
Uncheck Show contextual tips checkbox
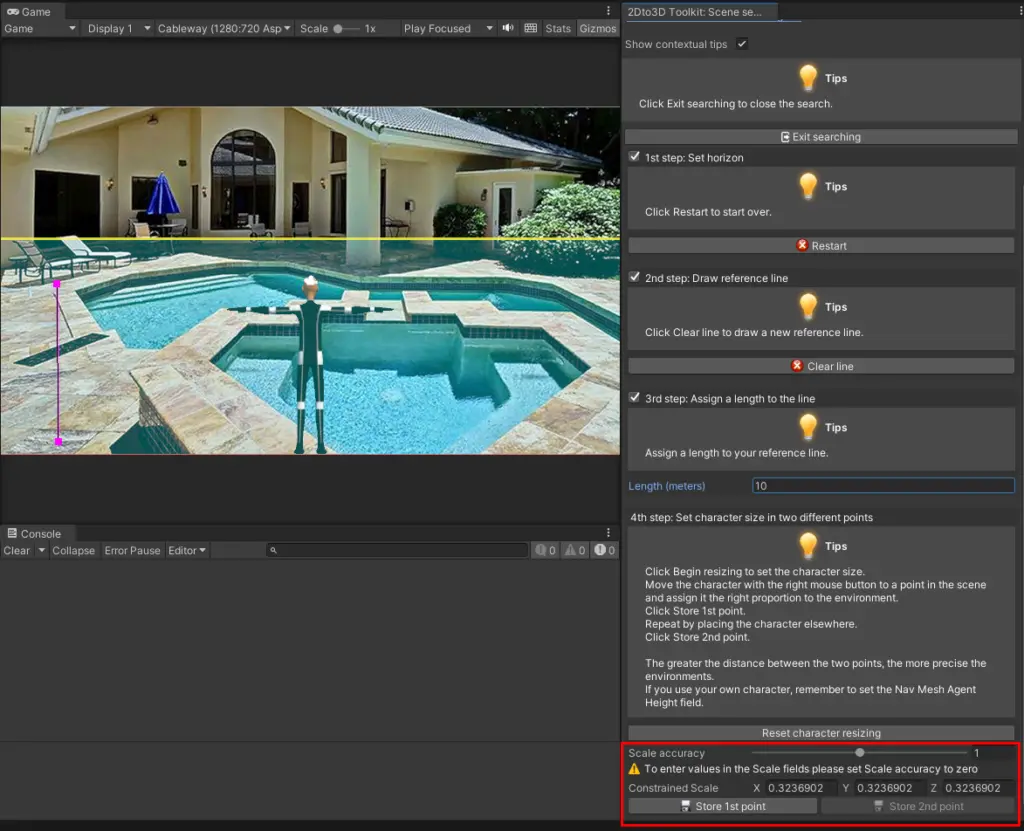click(x=741, y=44)
